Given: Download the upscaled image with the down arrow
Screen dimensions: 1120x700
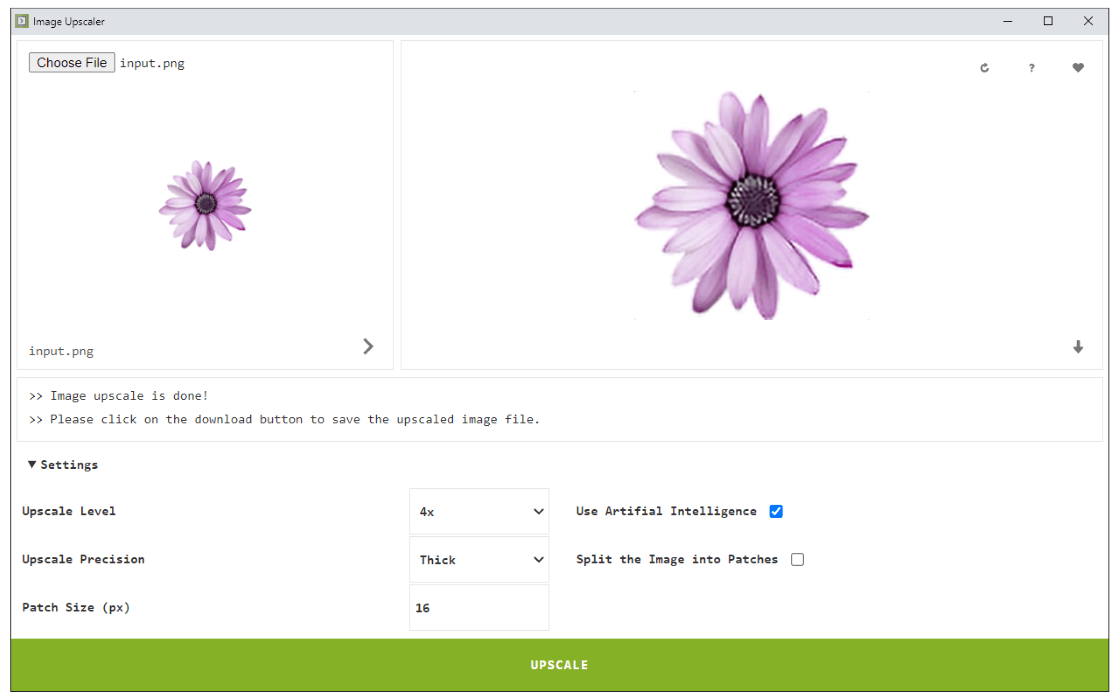Looking at the screenshot, I should point(1078,347).
